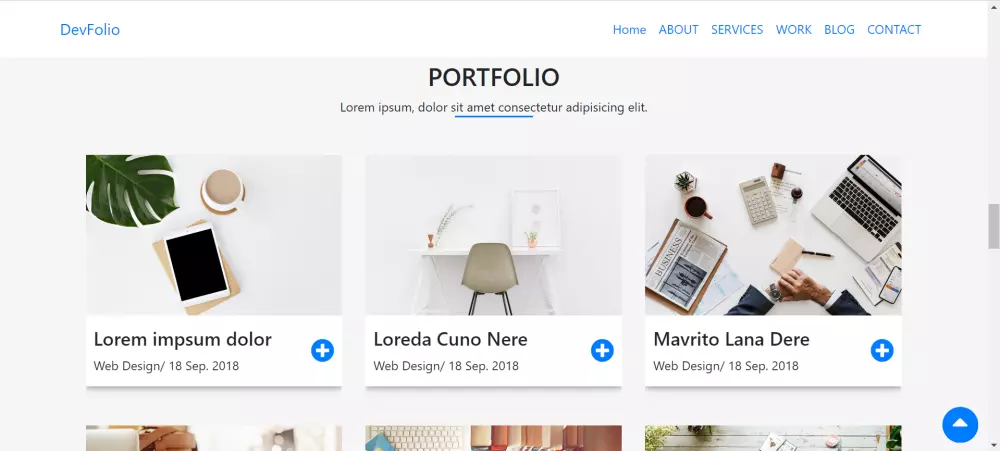The width and height of the screenshot is (1000, 451).
Task: Open the tablet and leaf portfolio image
Action: click(214, 235)
